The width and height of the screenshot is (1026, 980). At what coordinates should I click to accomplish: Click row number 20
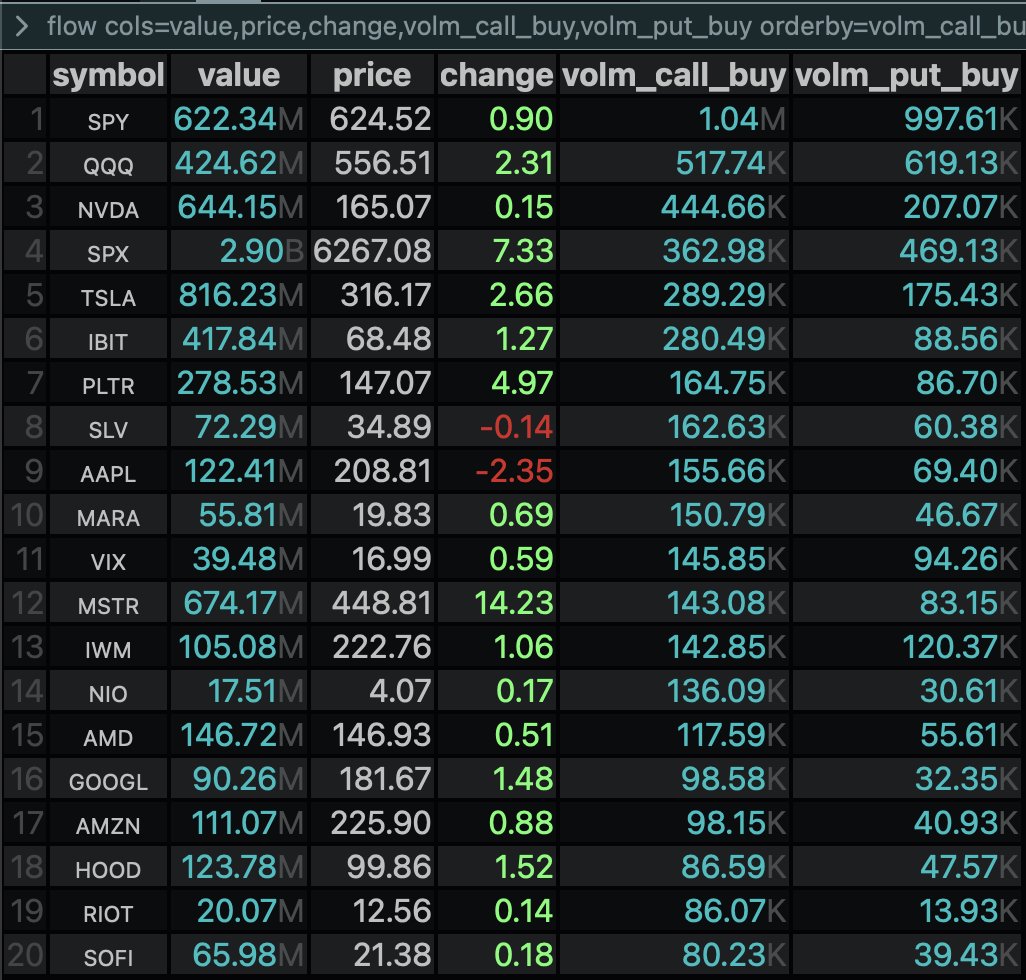click(26, 955)
